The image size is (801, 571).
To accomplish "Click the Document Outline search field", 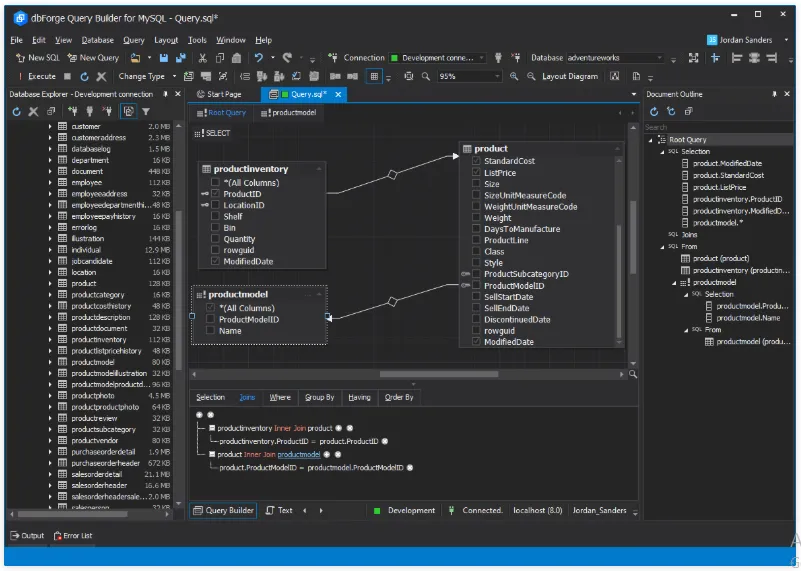I will click(718, 127).
